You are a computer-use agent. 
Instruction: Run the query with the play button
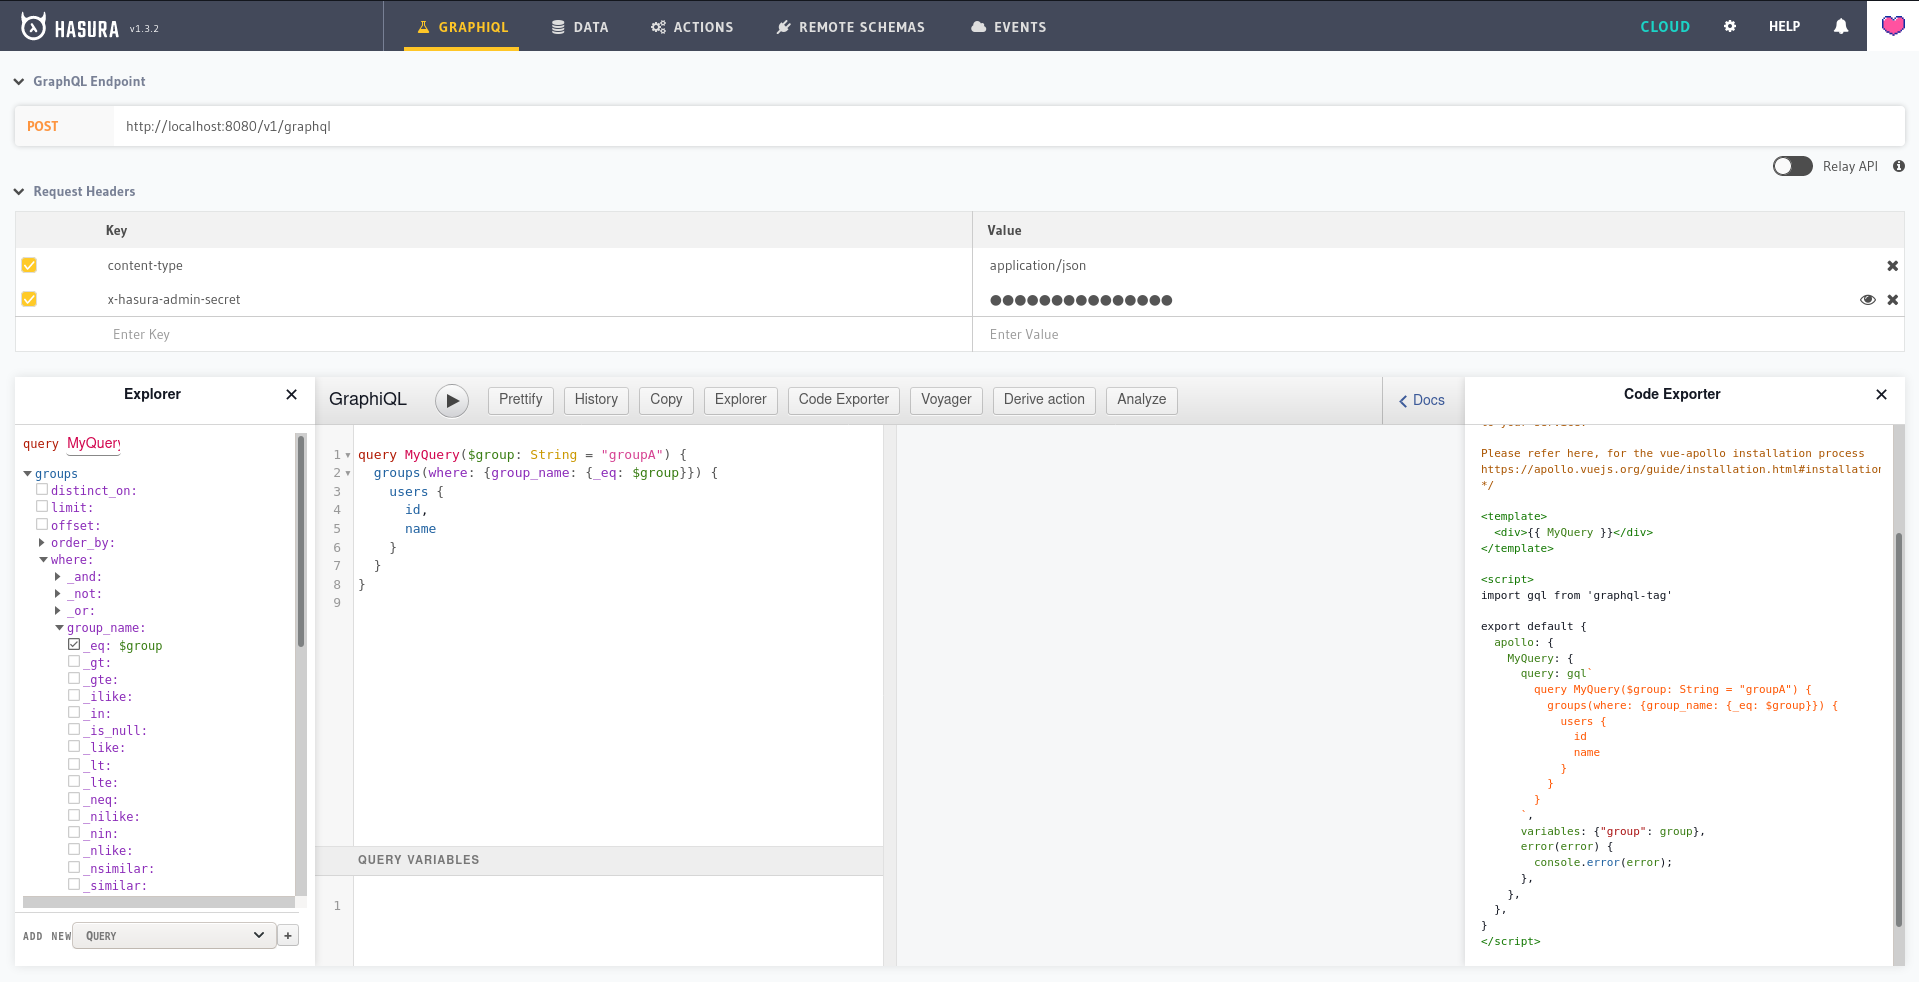click(x=452, y=400)
